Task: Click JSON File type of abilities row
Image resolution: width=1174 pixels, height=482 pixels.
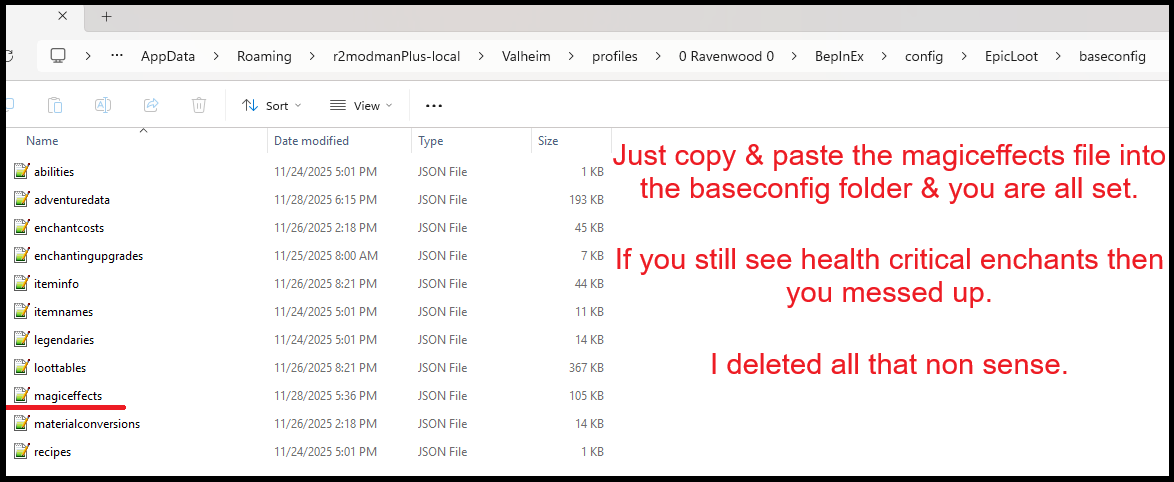Action: (x=442, y=172)
